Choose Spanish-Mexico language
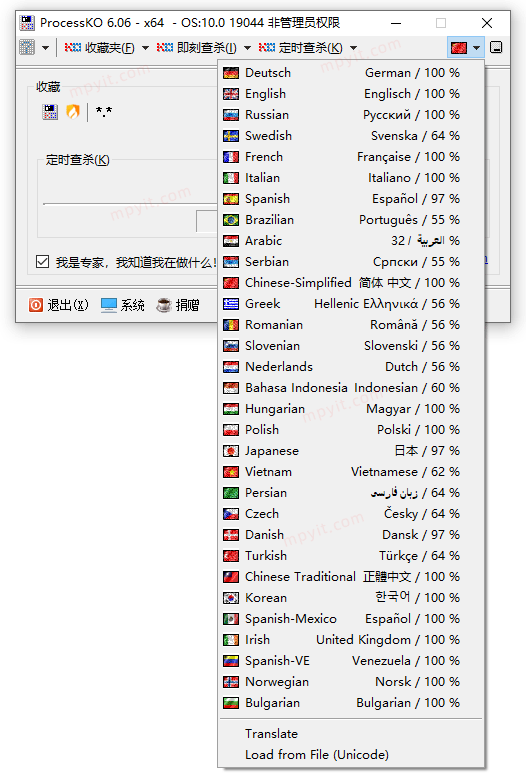Image resolution: width=526 pixels, height=773 pixels. coord(351,619)
